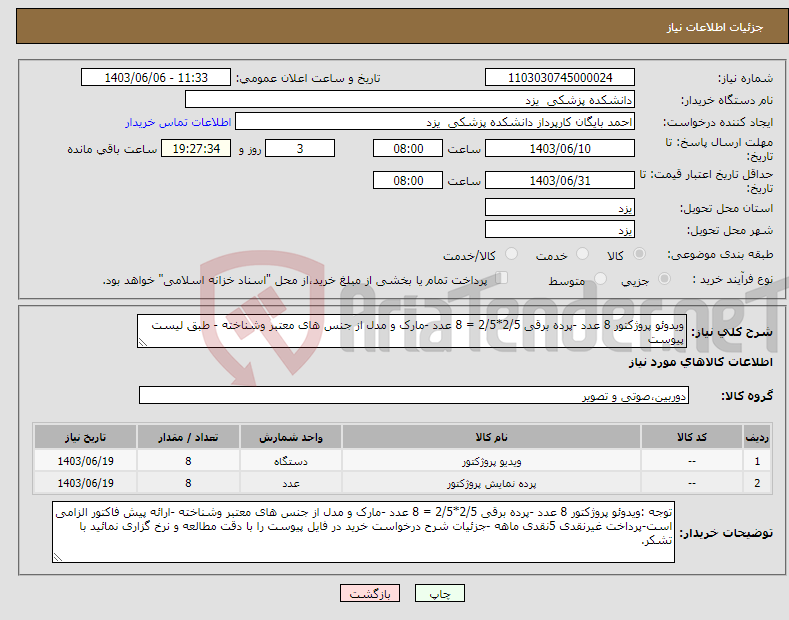Click the پرده نمایش پروژکتور item name cell

click(491, 483)
